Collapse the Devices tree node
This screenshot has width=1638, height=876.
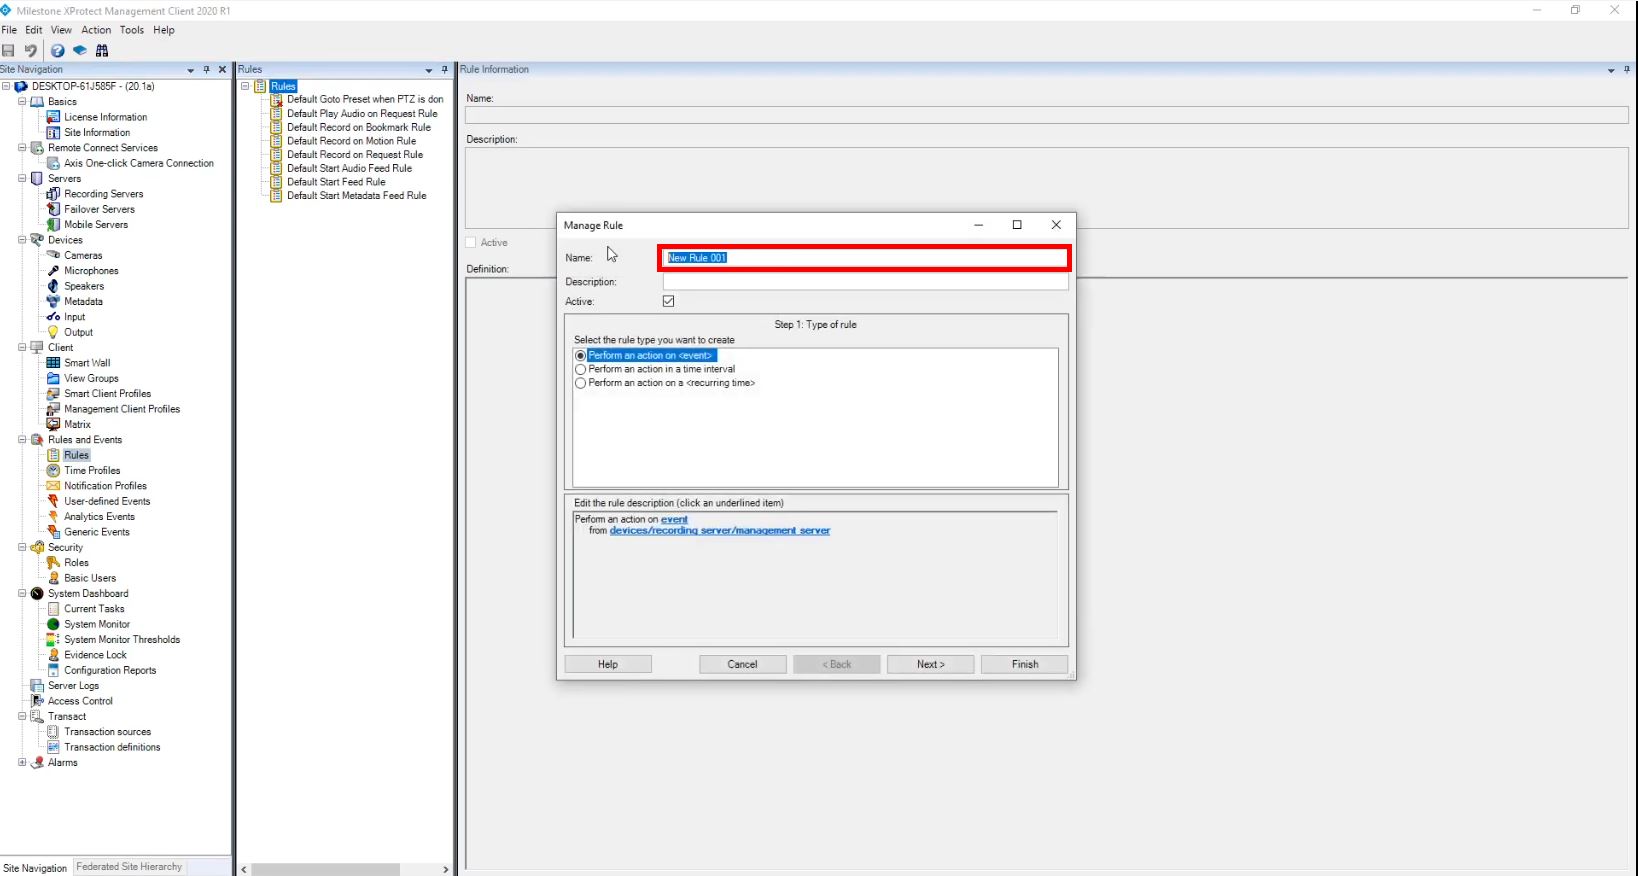pos(22,240)
